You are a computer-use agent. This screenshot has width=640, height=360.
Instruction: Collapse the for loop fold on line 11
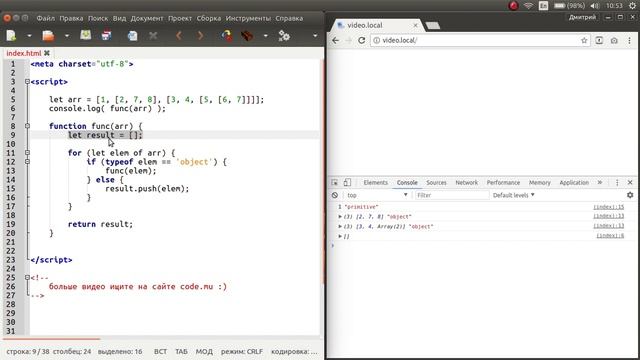[27, 153]
